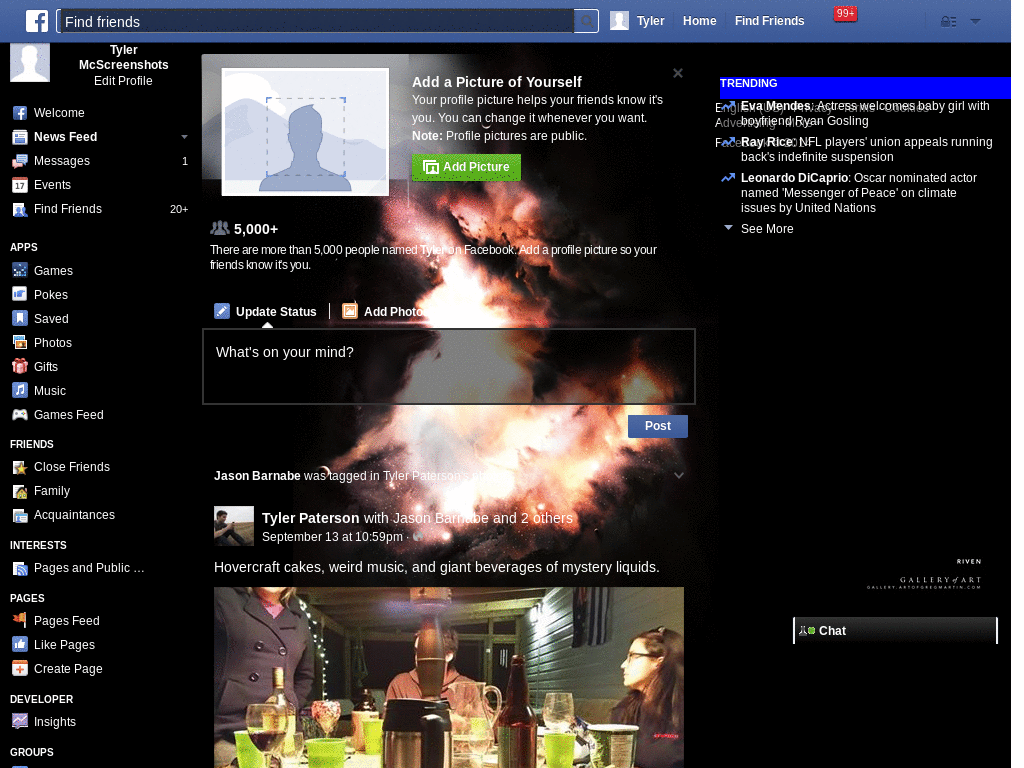
Task: Open the Edit Profile link
Action: tap(123, 81)
